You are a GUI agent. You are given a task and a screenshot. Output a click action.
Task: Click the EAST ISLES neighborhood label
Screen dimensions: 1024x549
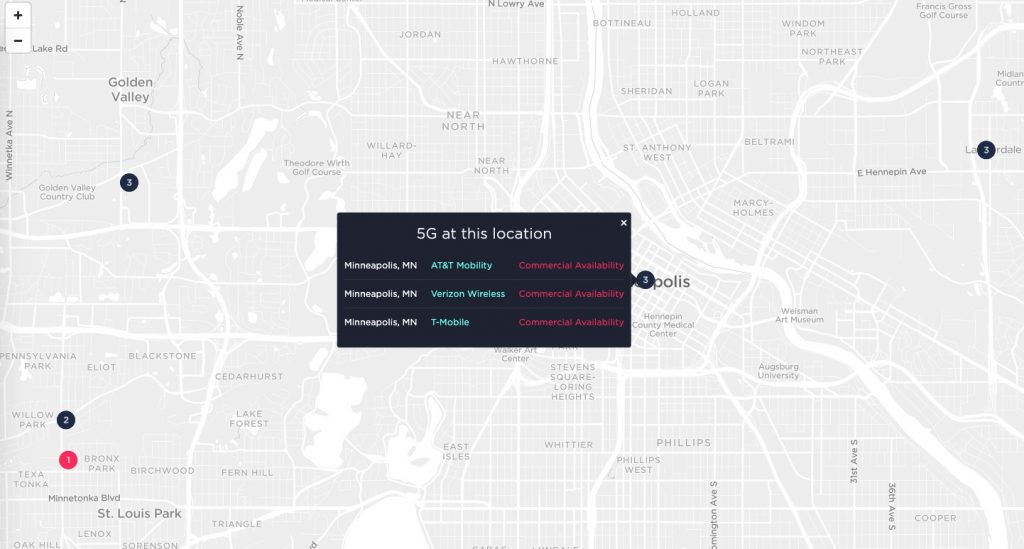(456, 452)
